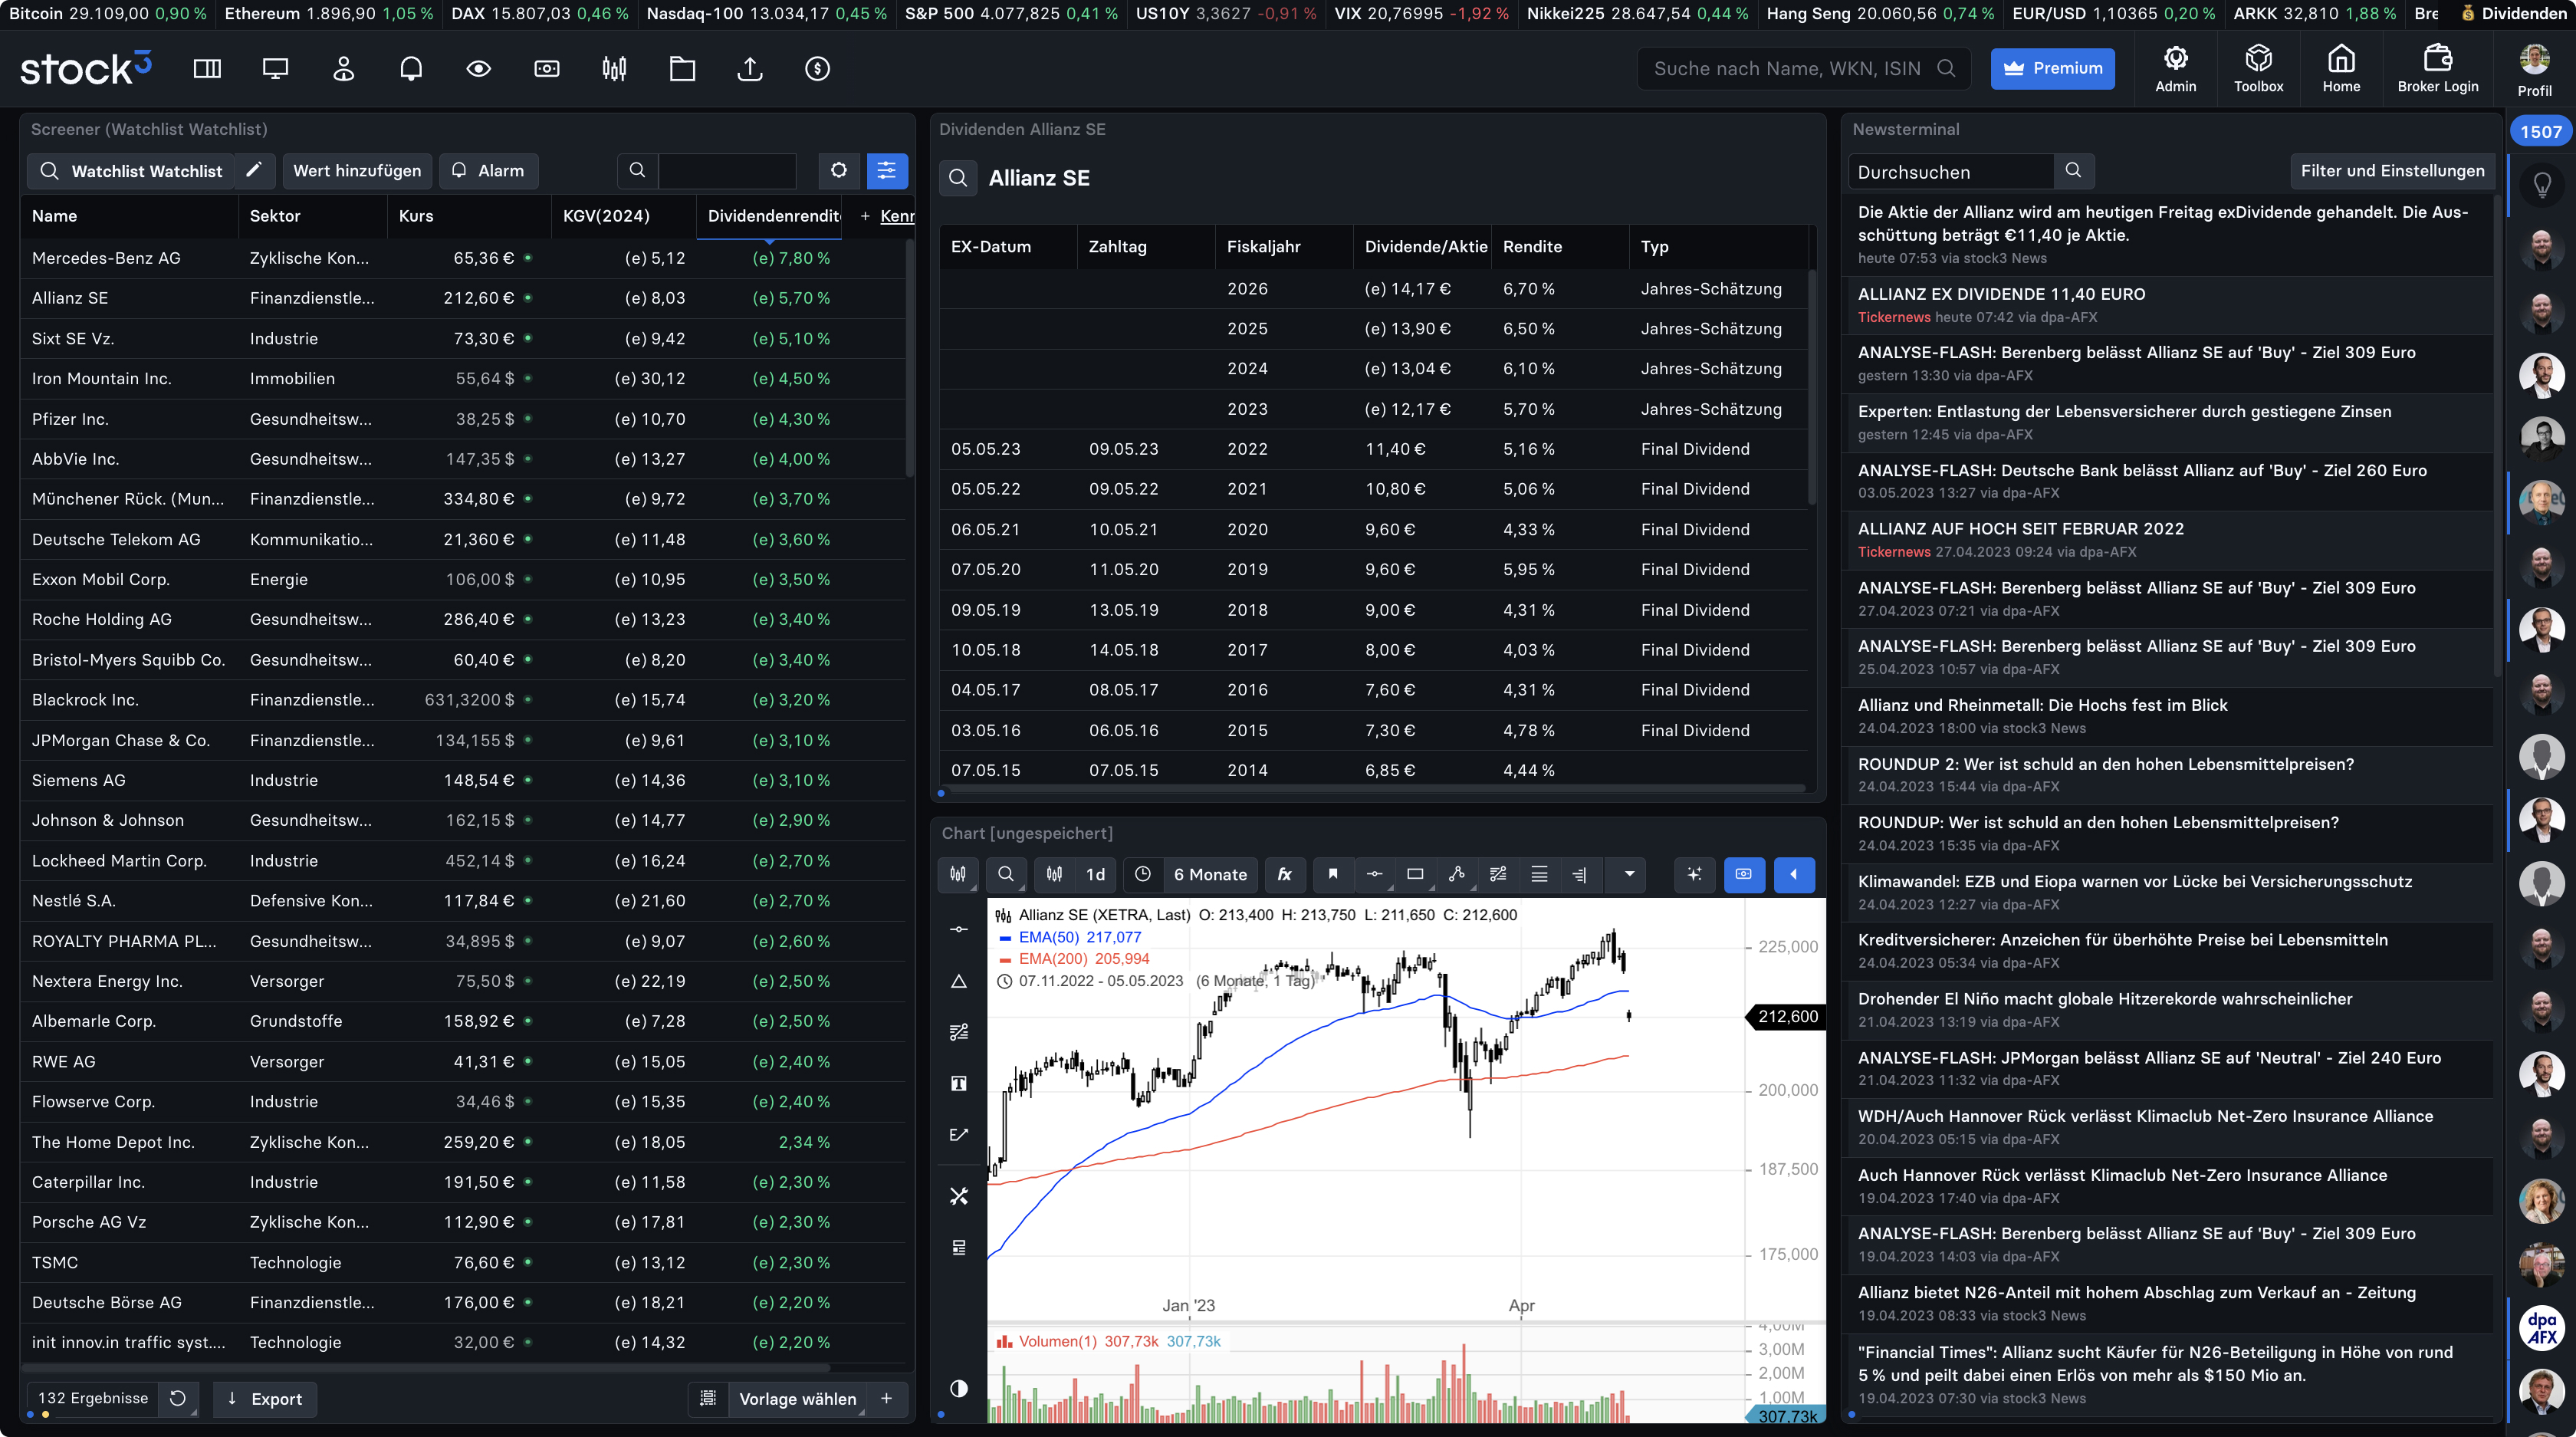Viewport: 2576px width, 1437px height.
Task: Open the dollar coin icon in header
Action: [x=818, y=69]
